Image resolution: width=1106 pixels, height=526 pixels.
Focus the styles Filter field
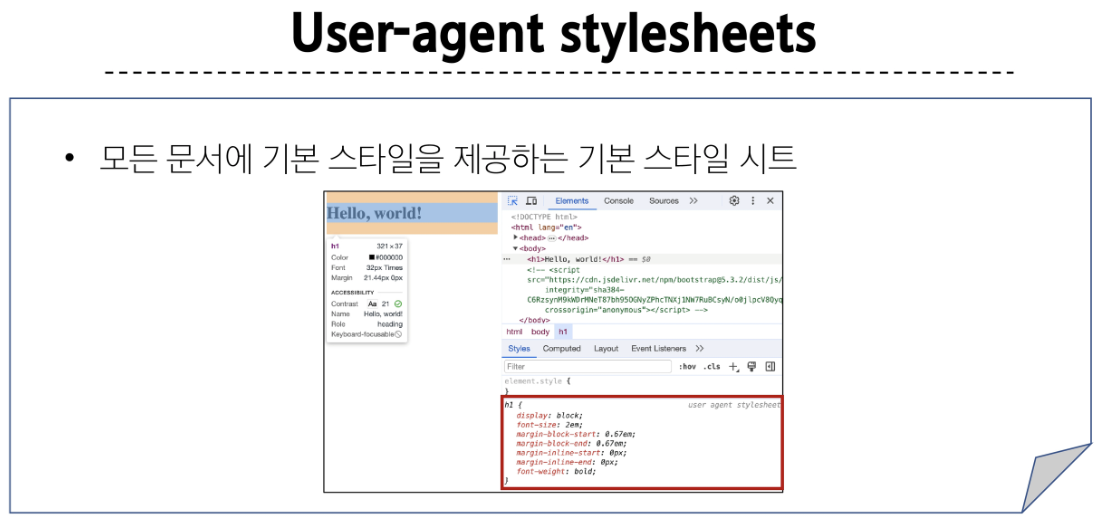click(588, 367)
